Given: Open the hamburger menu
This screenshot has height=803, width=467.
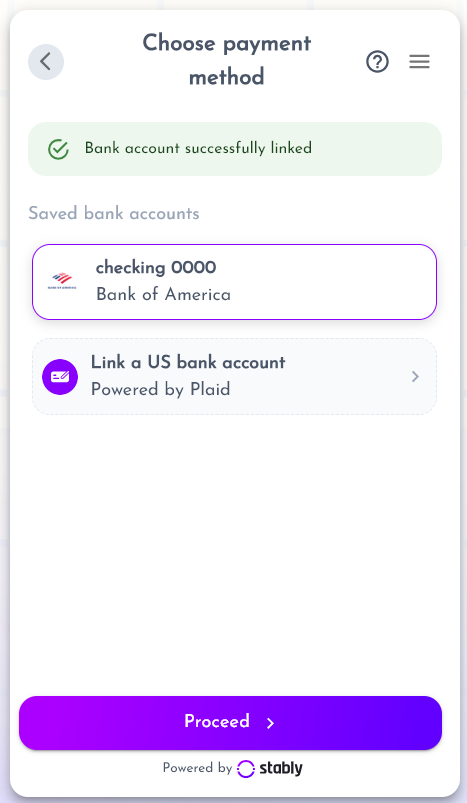Looking at the screenshot, I should (x=419, y=62).
